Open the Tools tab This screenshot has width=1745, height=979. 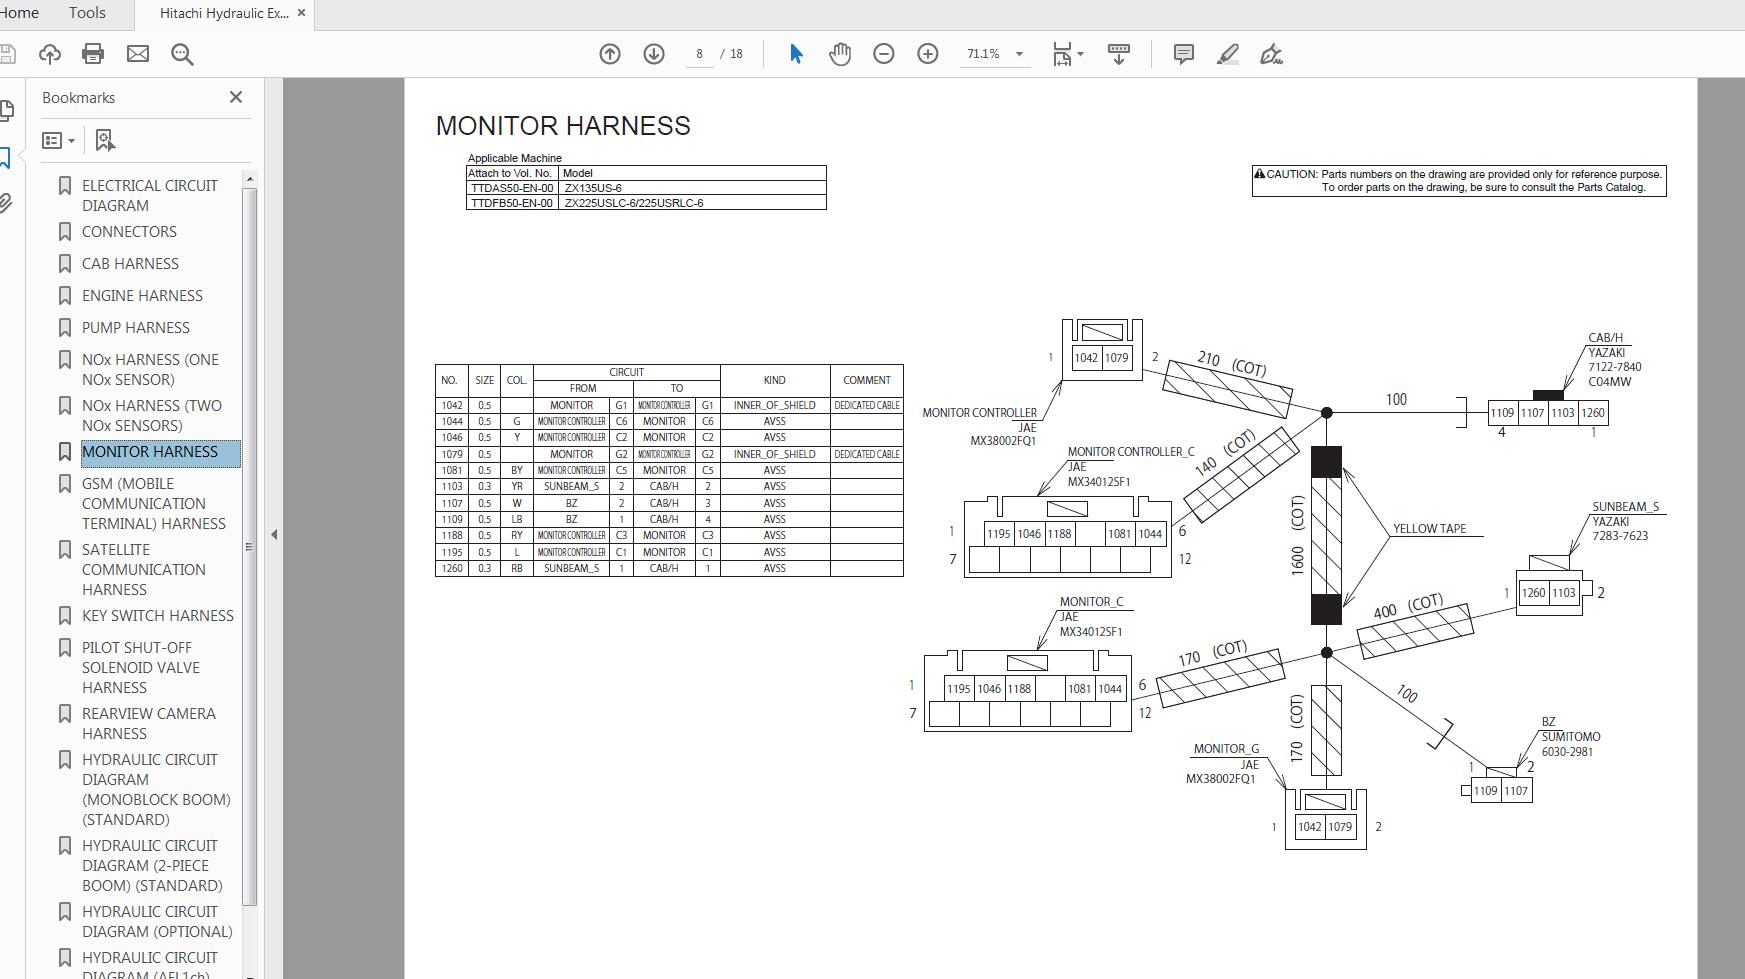coord(87,13)
